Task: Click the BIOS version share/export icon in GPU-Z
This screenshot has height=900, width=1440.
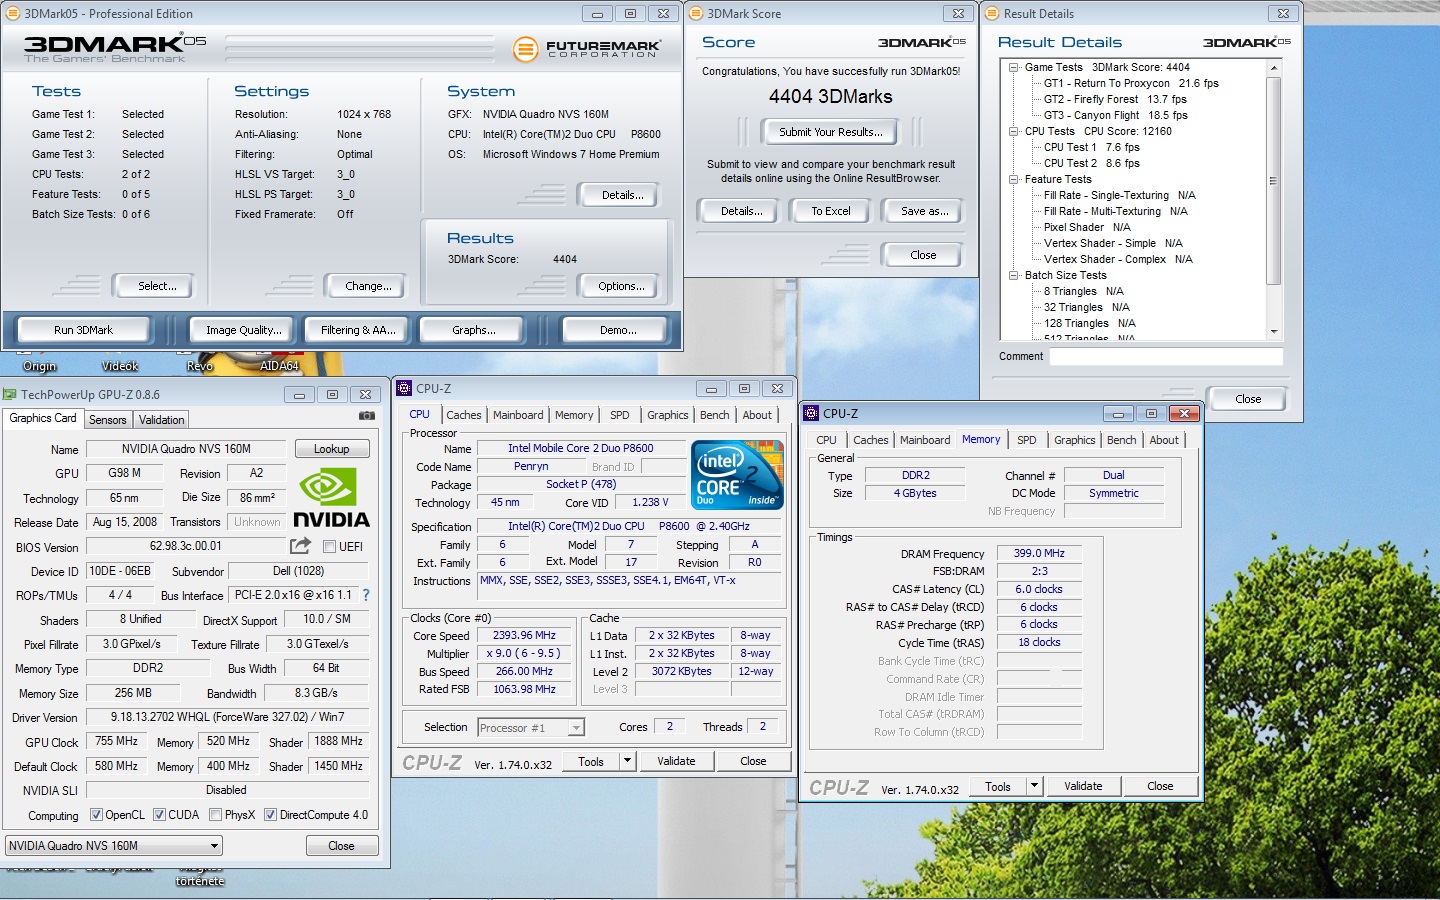Action: click(x=300, y=545)
